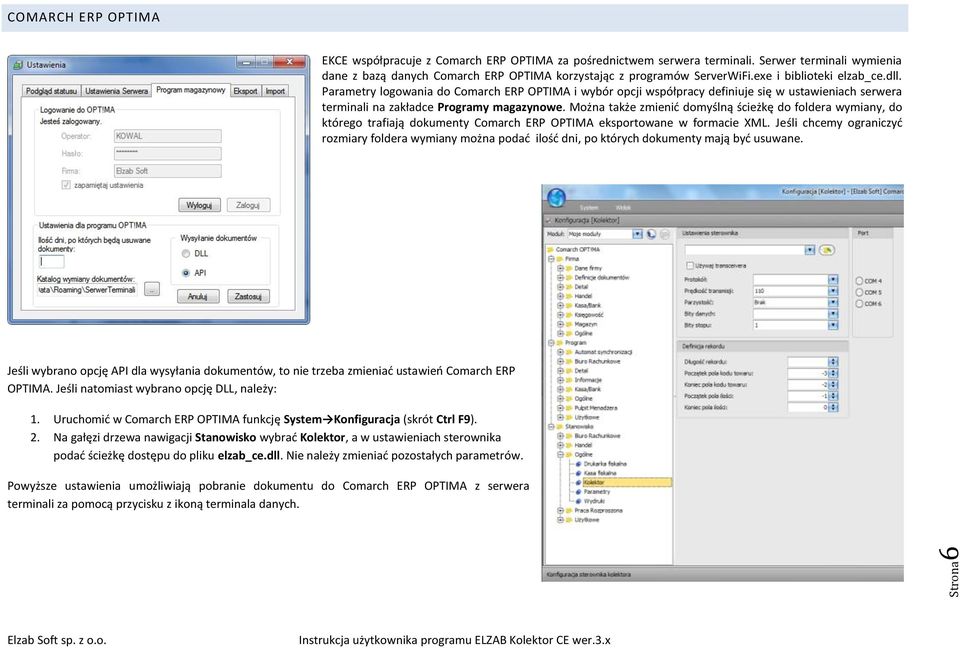Switch to the Eksport tab
The image size is (960, 648).
coord(245,91)
